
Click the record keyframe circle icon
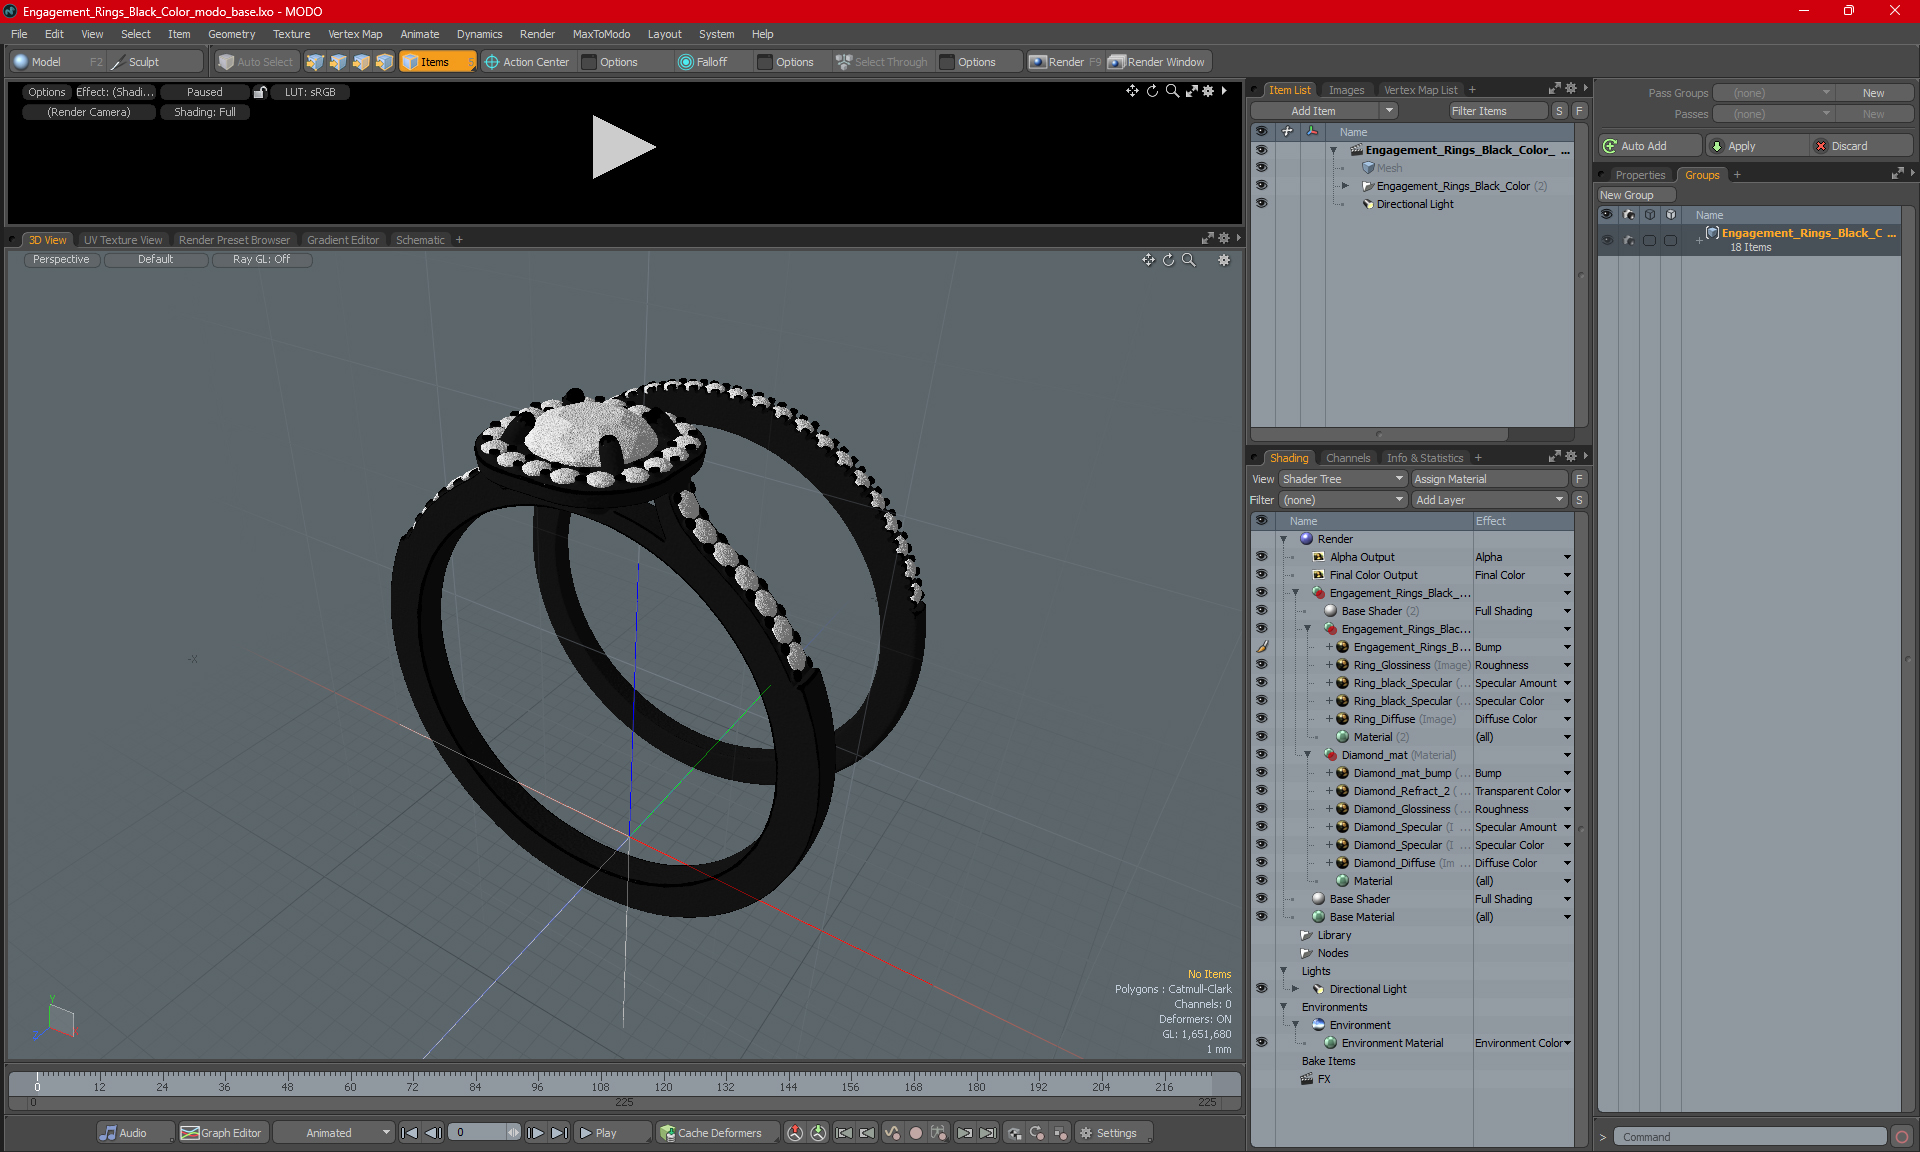pyautogui.click(x=915, y=1133)
